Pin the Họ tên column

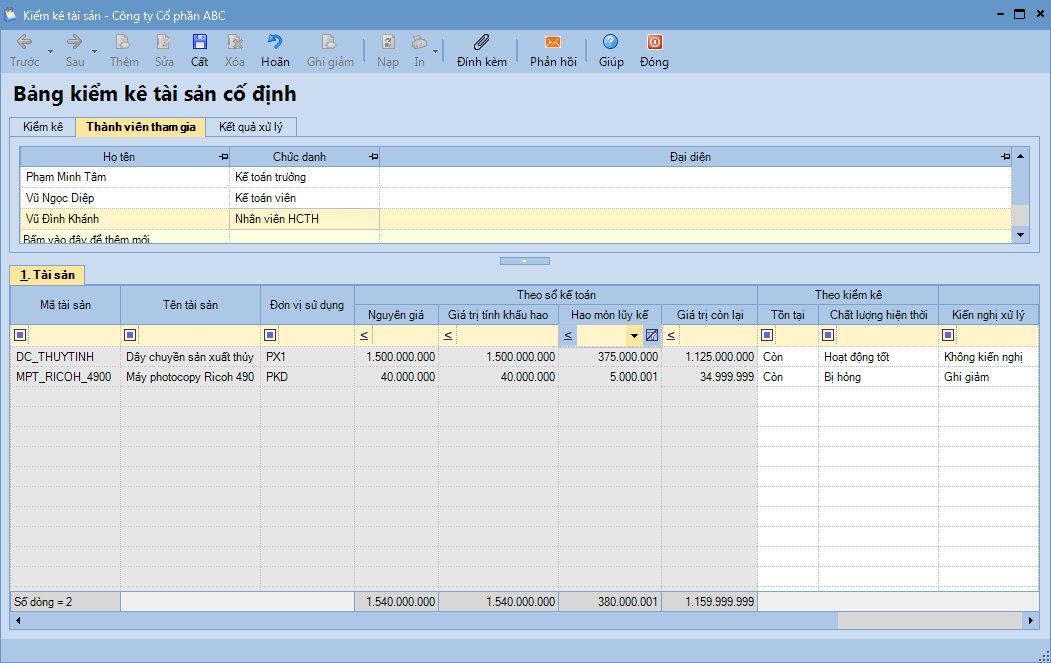(x=223, y=157)
